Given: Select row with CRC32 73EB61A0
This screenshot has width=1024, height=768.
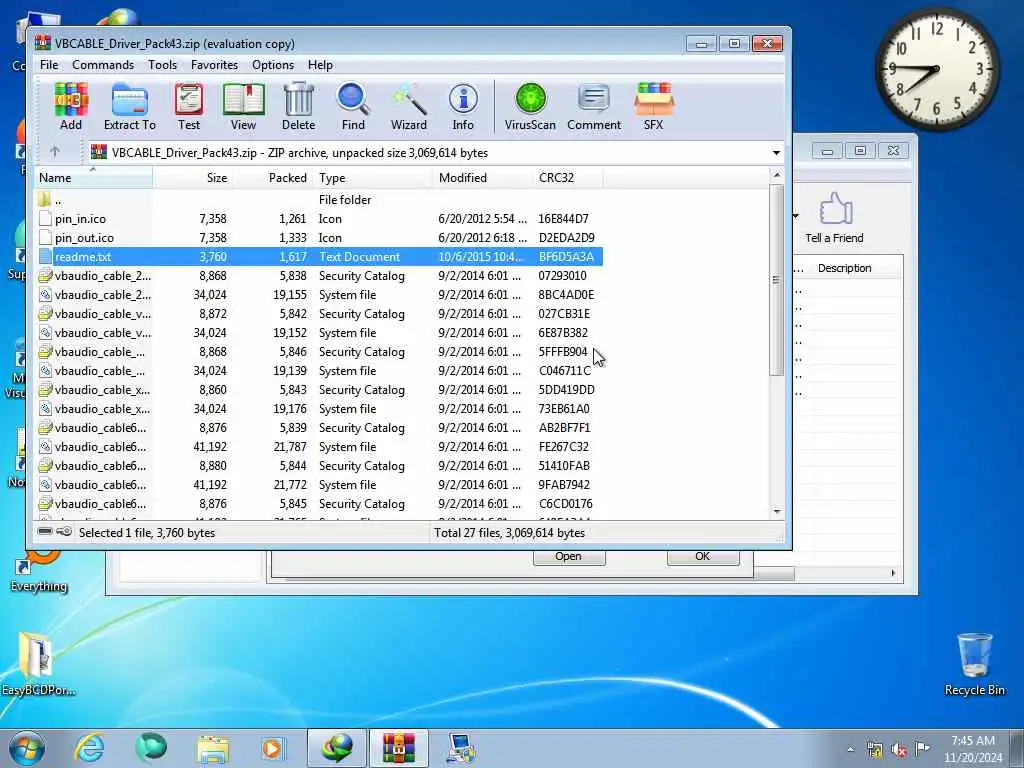Looking at the screenshot, I should click(319, 409).
